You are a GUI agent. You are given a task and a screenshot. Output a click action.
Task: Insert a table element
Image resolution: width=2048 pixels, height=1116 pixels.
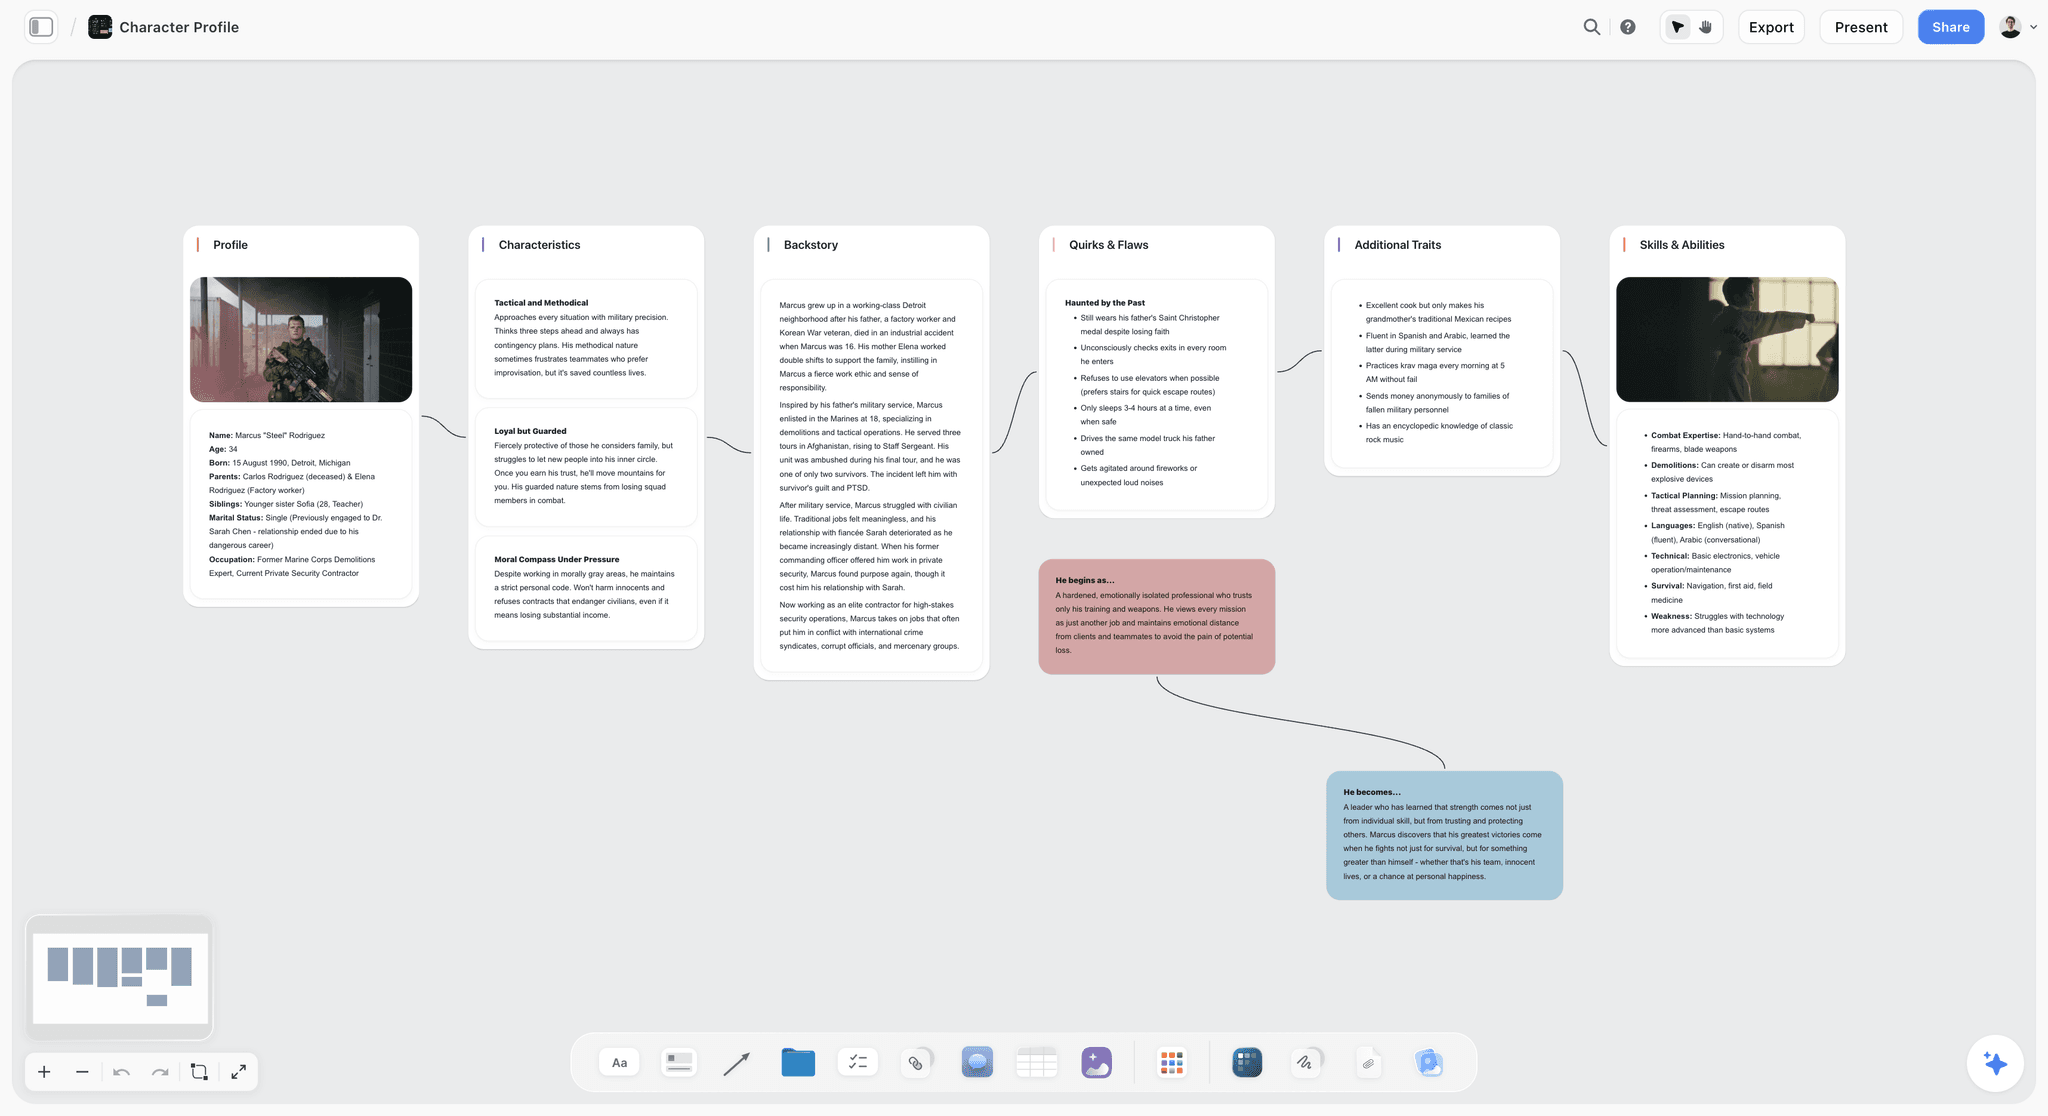click(x=1037, y=1062)
